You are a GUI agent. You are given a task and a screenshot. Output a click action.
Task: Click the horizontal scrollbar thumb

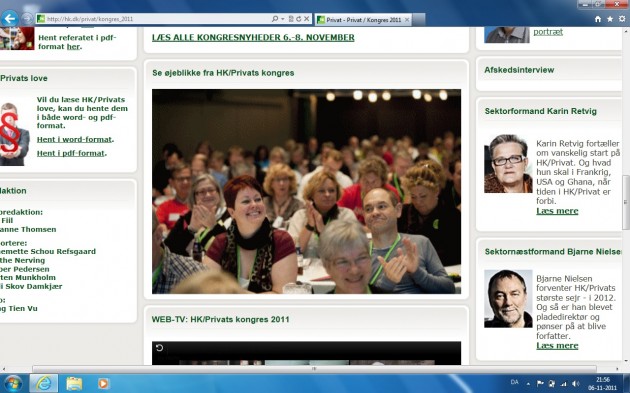[x=314, y=368]
